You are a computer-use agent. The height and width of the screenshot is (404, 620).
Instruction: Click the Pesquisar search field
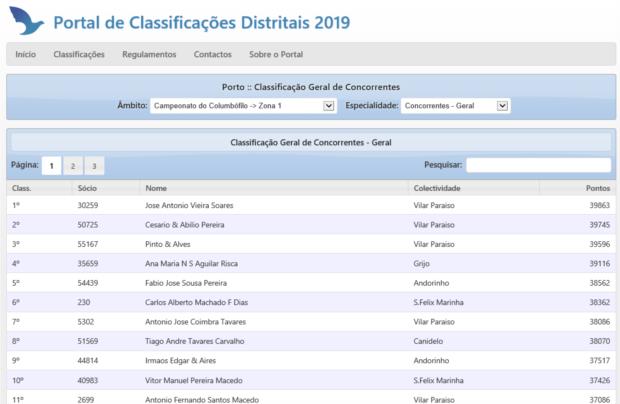[x=538, y=165]
